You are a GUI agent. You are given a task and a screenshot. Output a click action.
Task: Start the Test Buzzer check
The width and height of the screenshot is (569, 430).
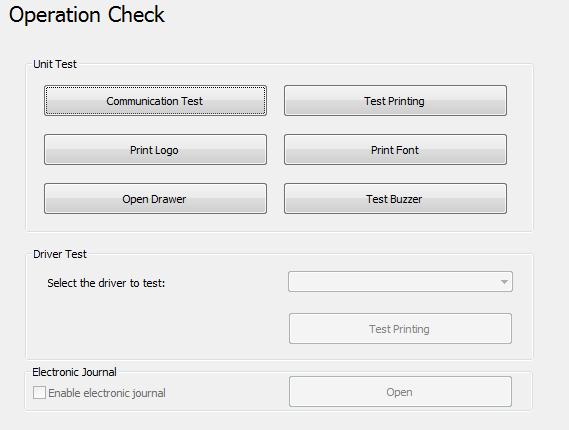pyautogui.click(x=395, y=198)
